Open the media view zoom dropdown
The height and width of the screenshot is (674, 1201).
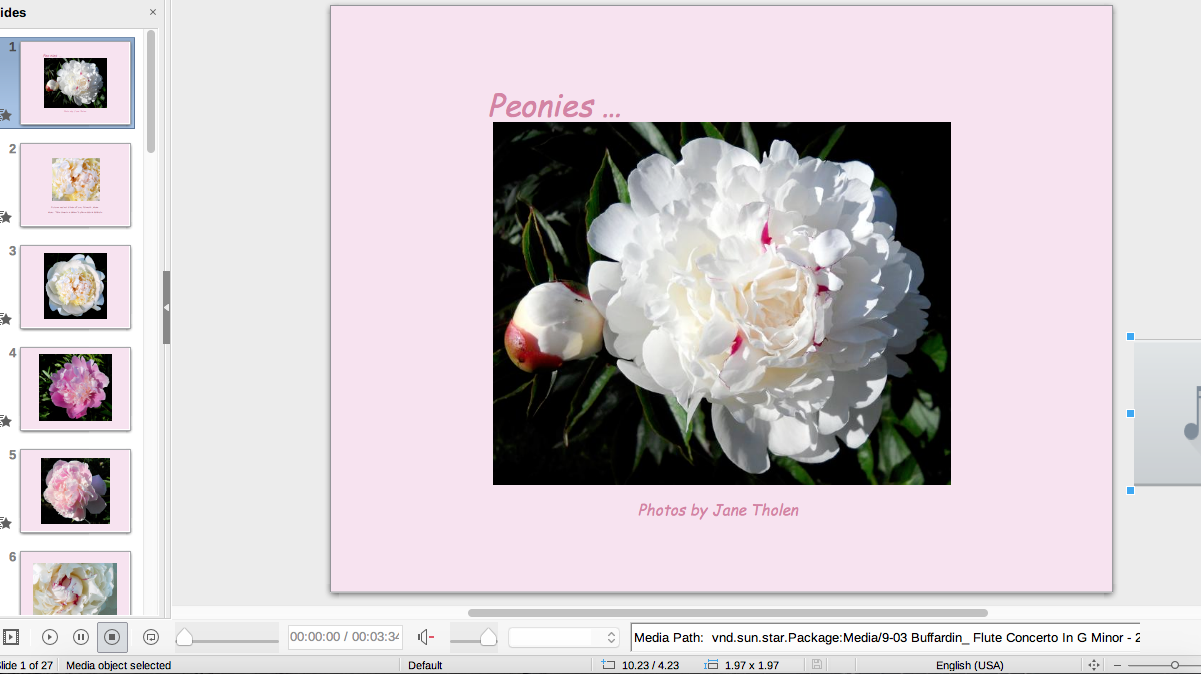click(x=564, y=637)
